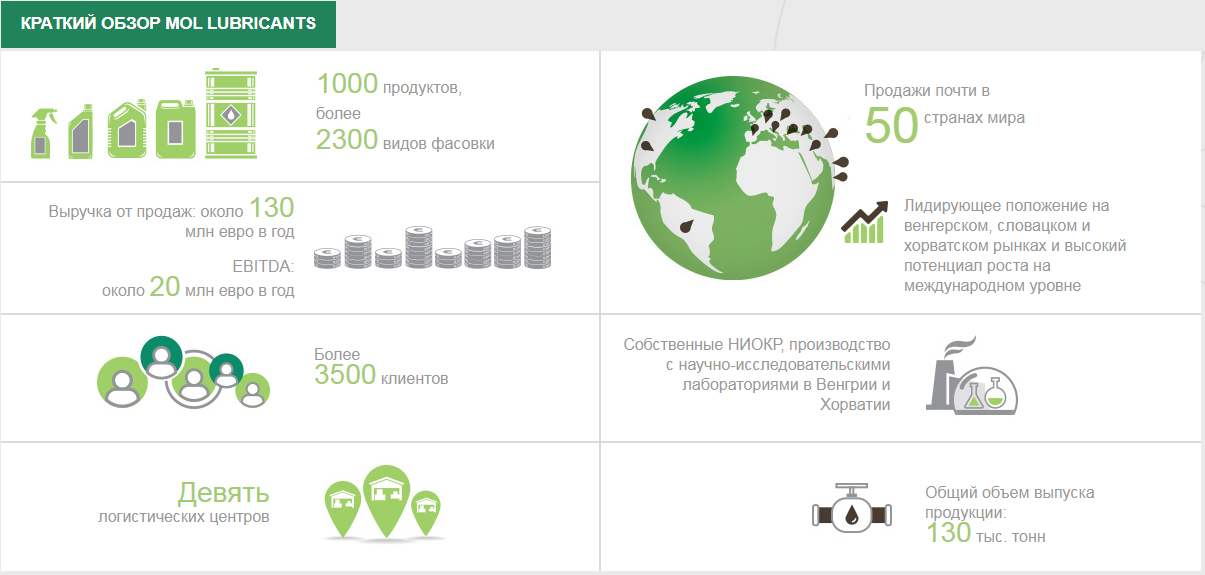The height and width of the screenshot is (575, 1205).
Task: Click the spray bottle icon
Action: tap(43, 132)
